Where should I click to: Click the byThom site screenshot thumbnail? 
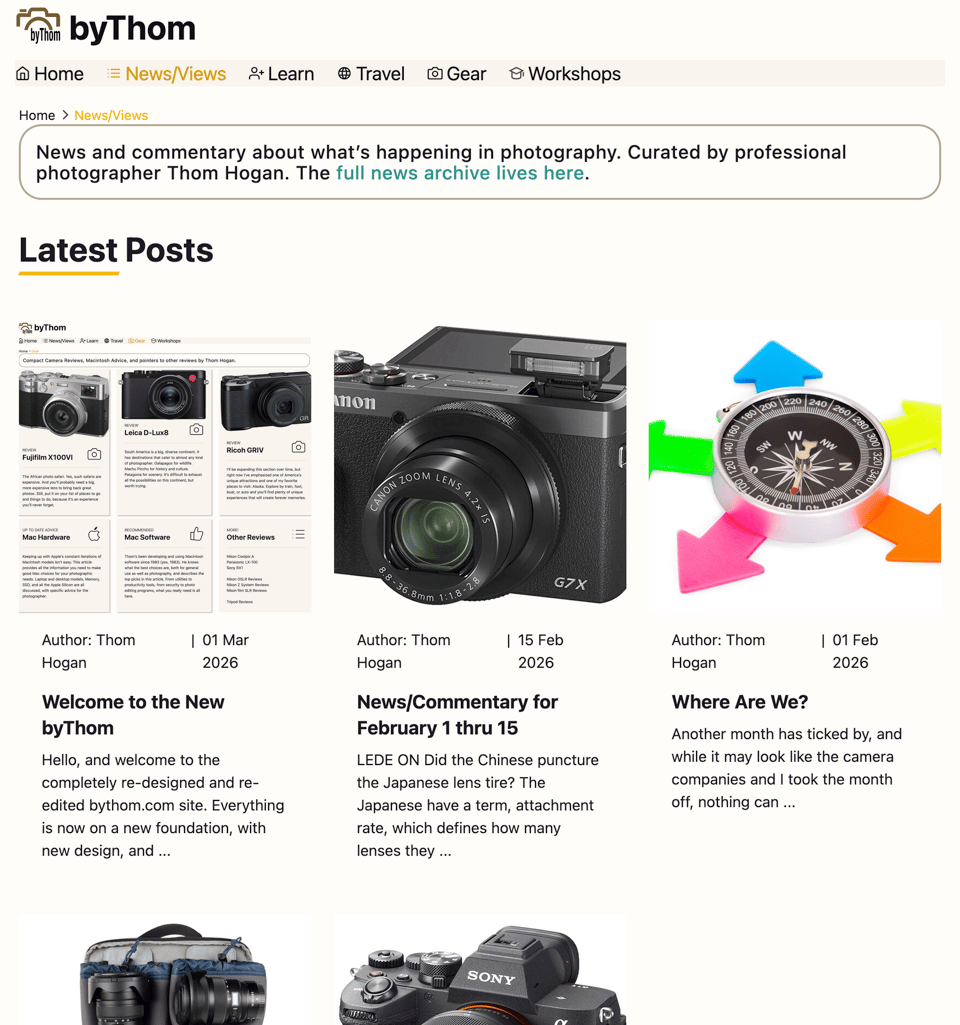(x=165, y=467)
